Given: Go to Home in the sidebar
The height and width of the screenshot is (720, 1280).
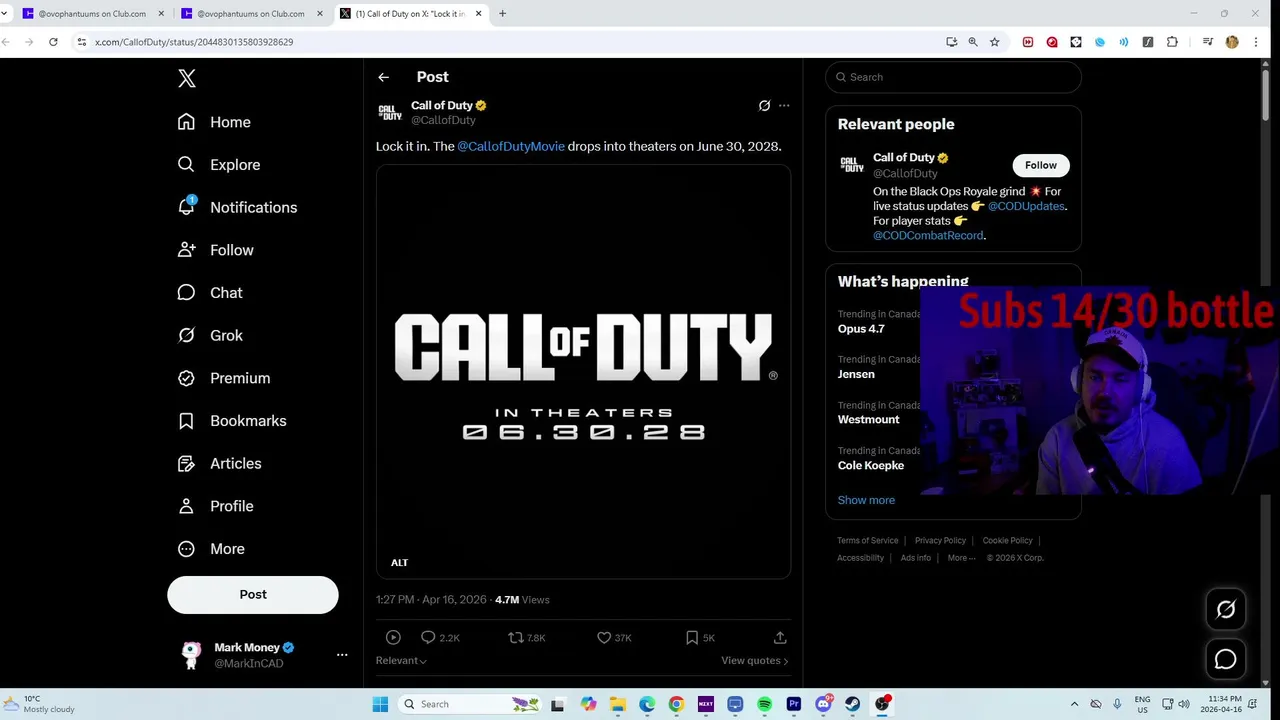Looking at the screenshot, I should (214, 122).
